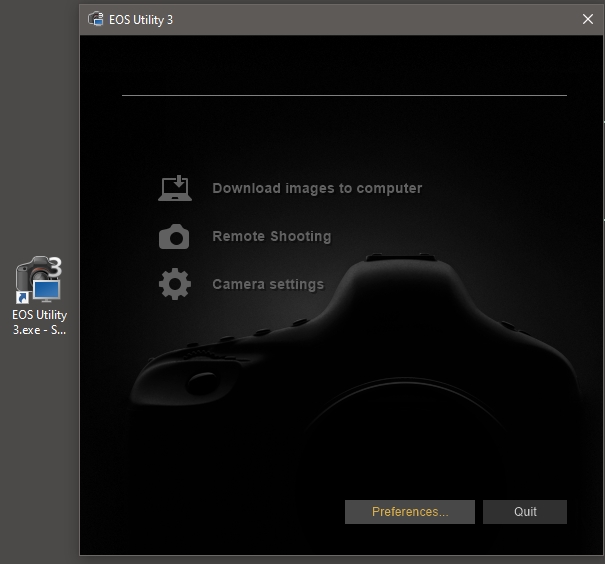This screenshot has width=605, height=564.
Task: Click the horizontal divider line near the top
Action: point(344,95)
